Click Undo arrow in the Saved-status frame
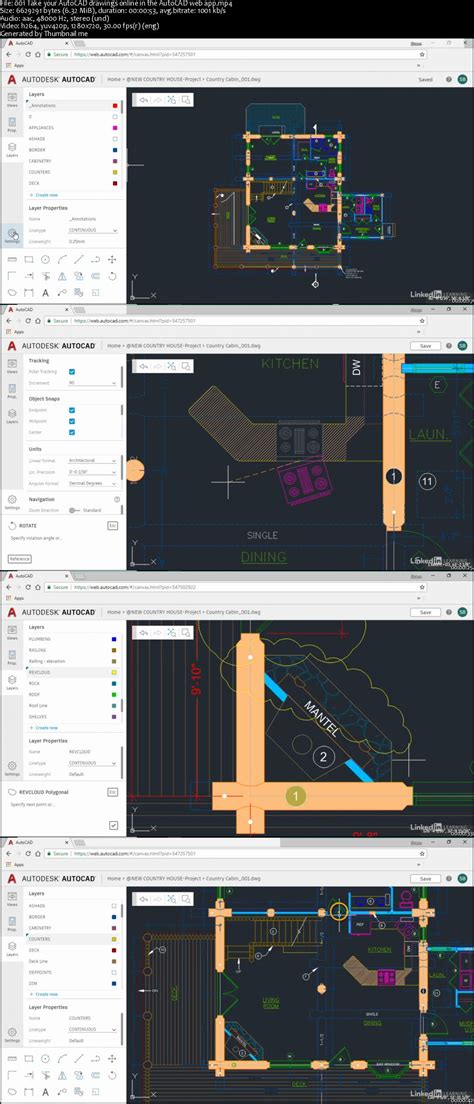 pos(144,100)
